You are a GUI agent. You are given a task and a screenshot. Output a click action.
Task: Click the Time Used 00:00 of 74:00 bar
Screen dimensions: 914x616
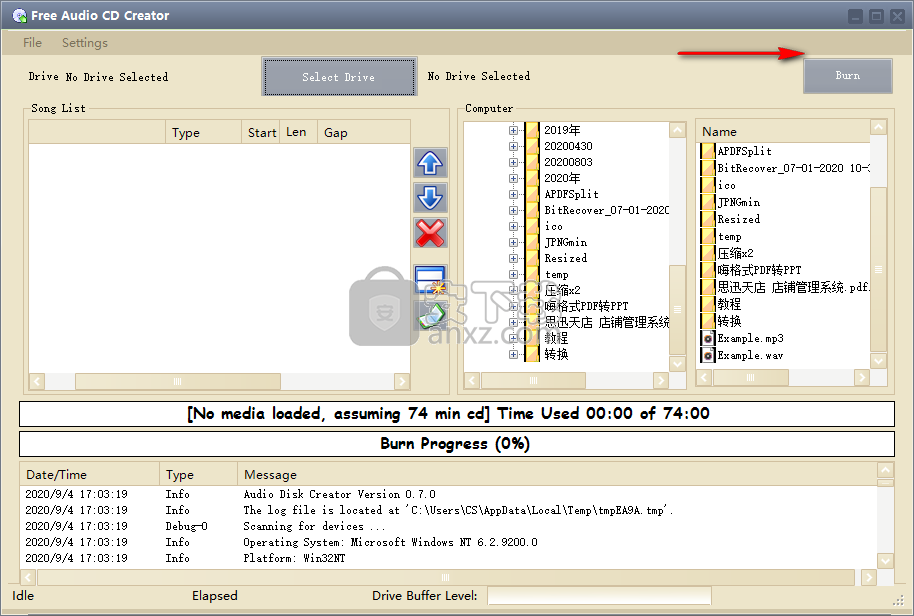[456, 413]
